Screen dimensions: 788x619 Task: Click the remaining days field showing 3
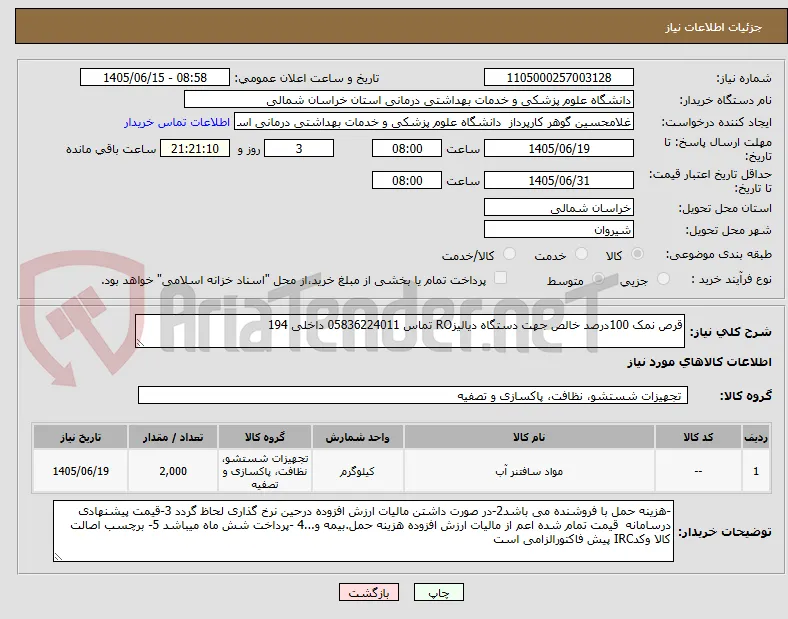tap(299, 149)
